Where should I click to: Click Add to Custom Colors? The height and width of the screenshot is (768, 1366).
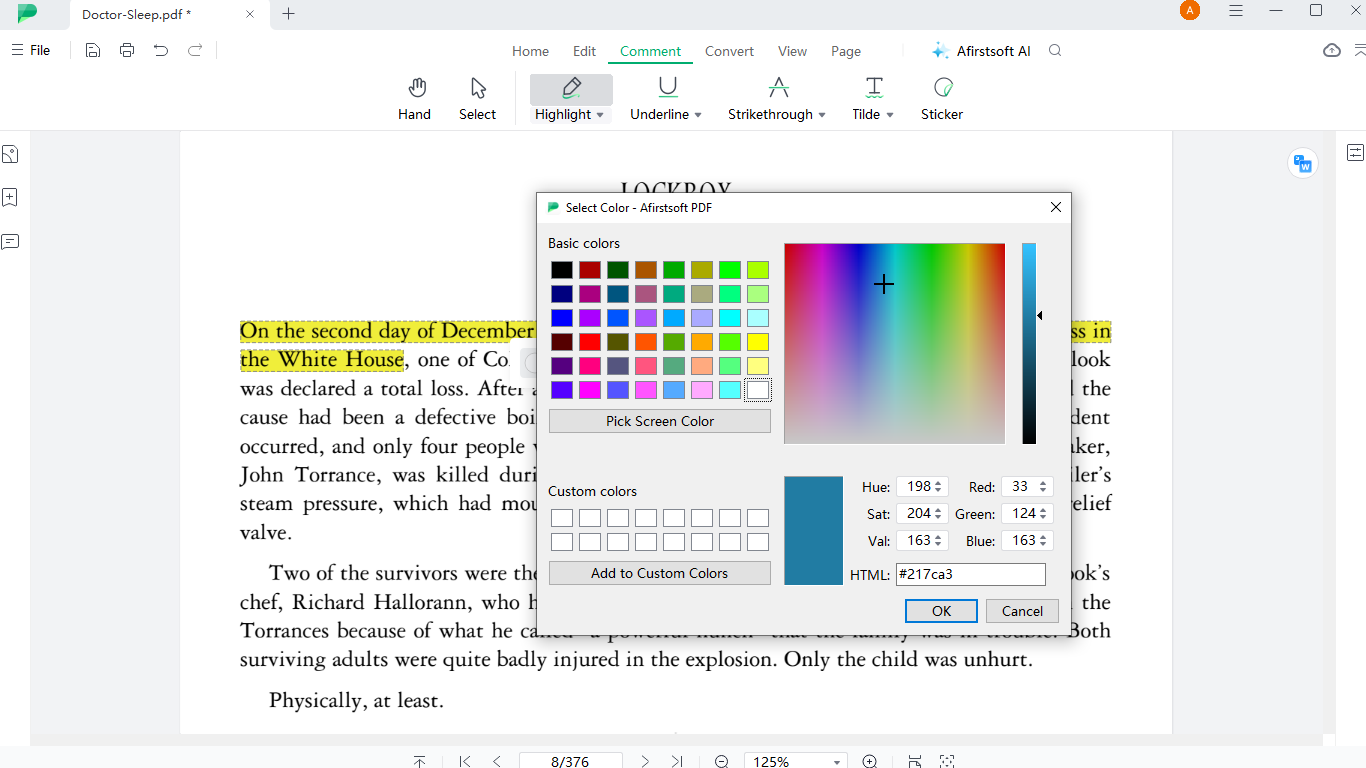[x=660, y=573]
